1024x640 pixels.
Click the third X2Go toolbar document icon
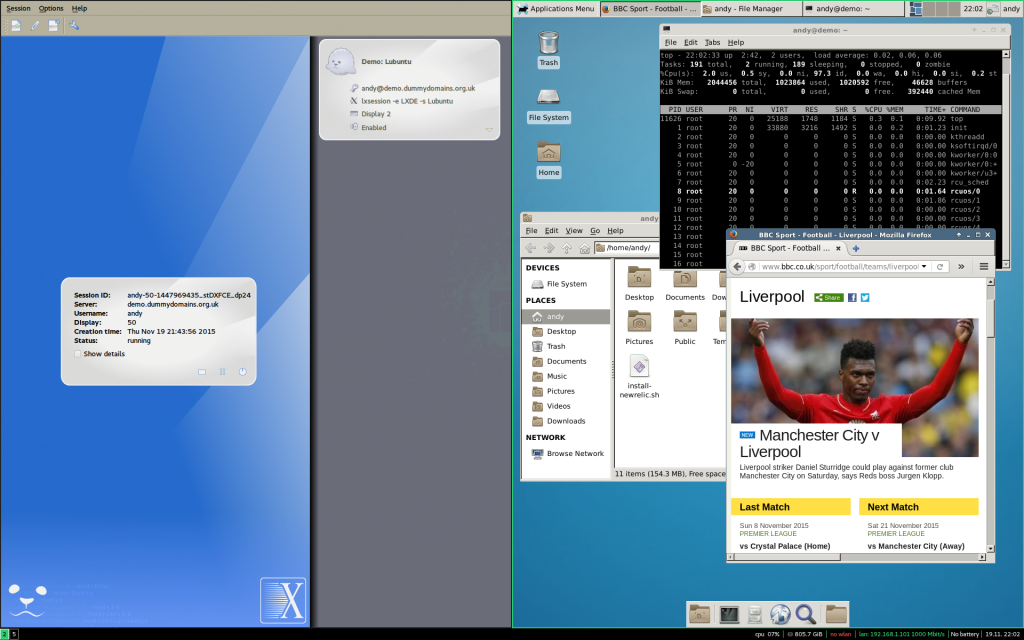54,25
